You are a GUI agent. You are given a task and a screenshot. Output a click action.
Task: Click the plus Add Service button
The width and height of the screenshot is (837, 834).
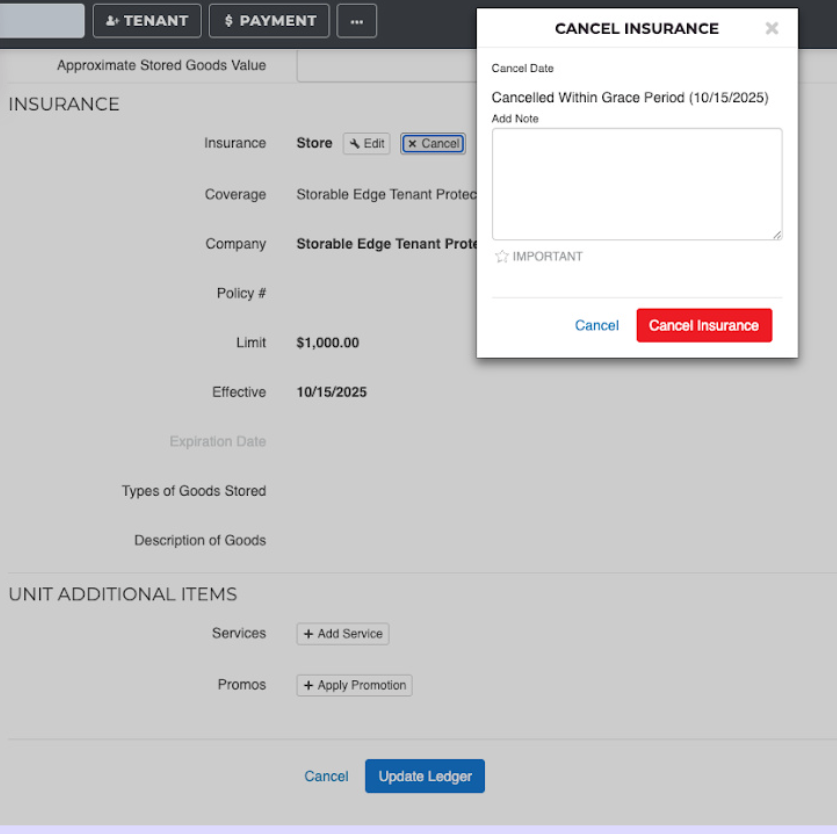[x=342, y=634]
